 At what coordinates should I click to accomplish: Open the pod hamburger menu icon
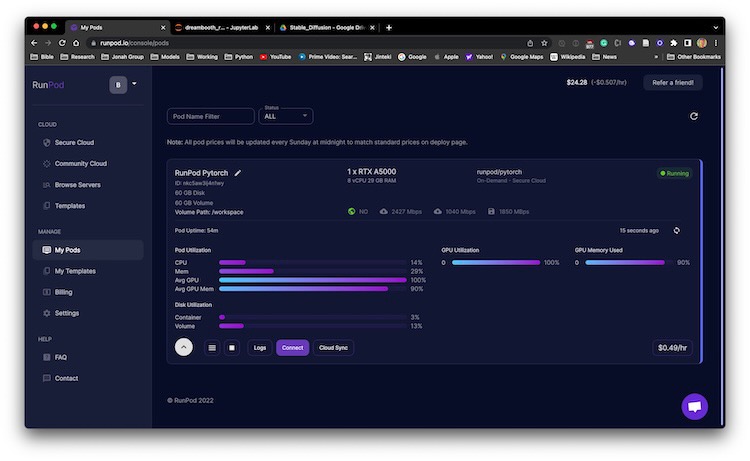pyautogui.click(x=211, y=348)
